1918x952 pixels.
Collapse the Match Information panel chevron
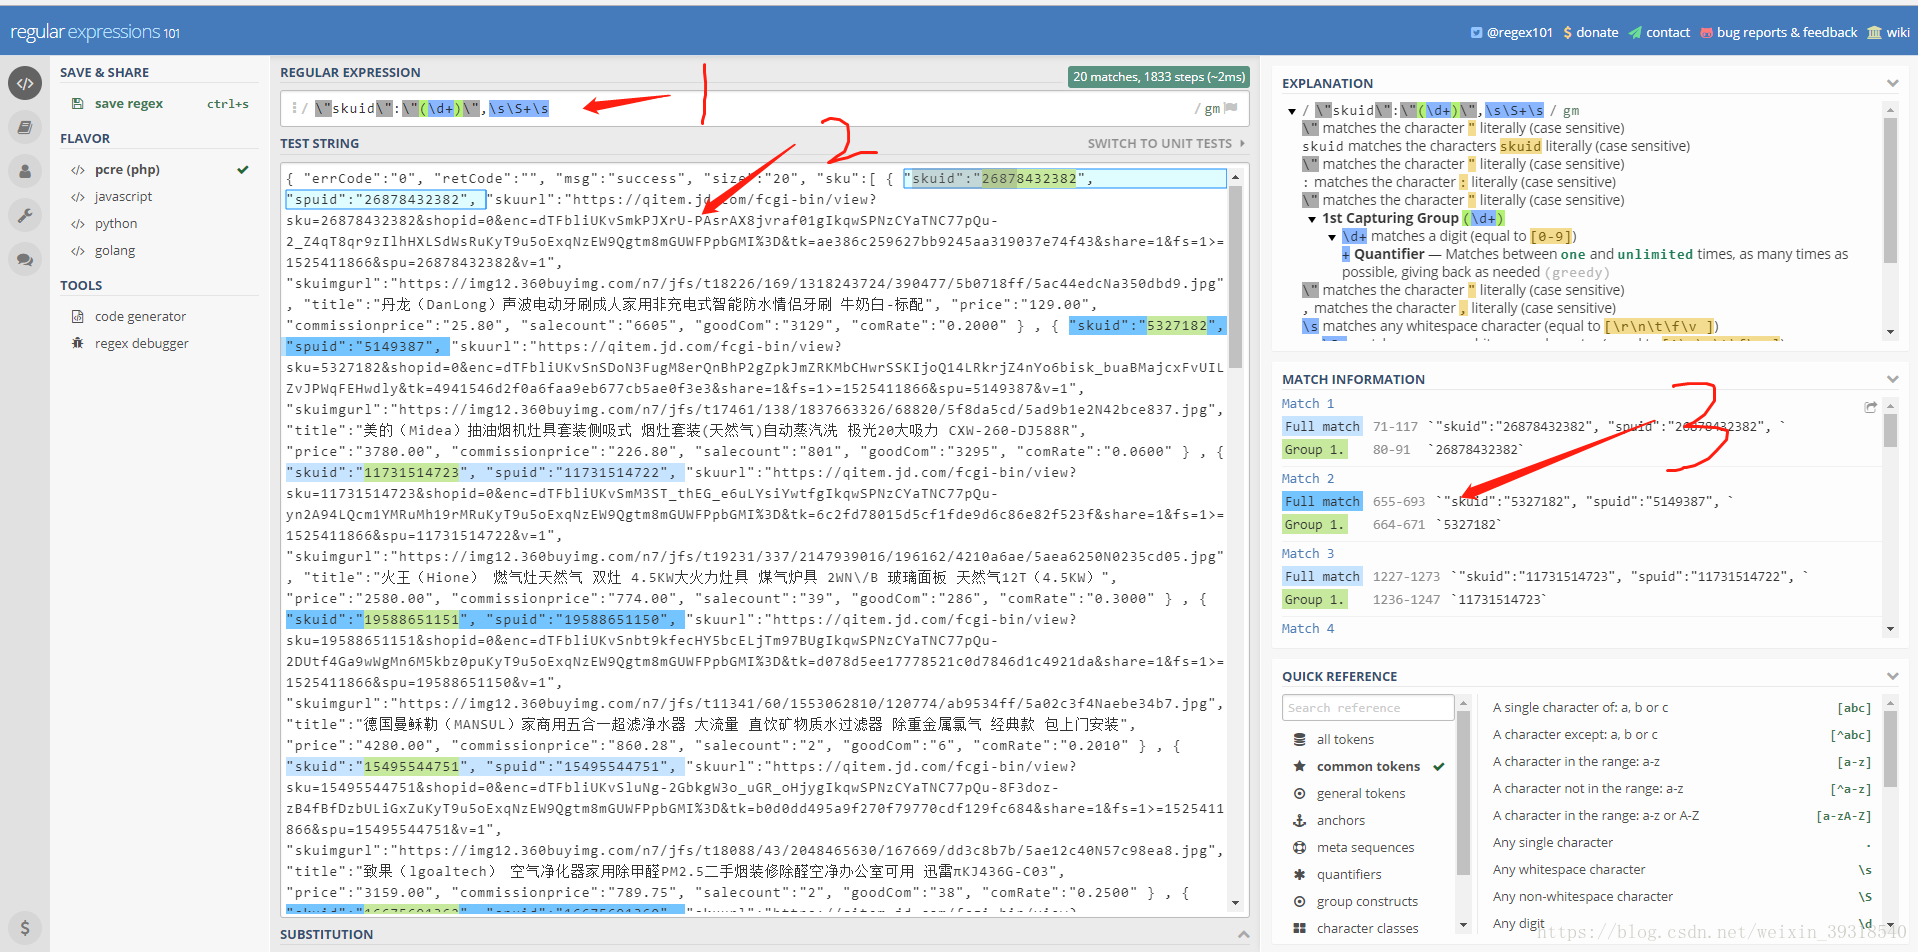click(1892, 379)
